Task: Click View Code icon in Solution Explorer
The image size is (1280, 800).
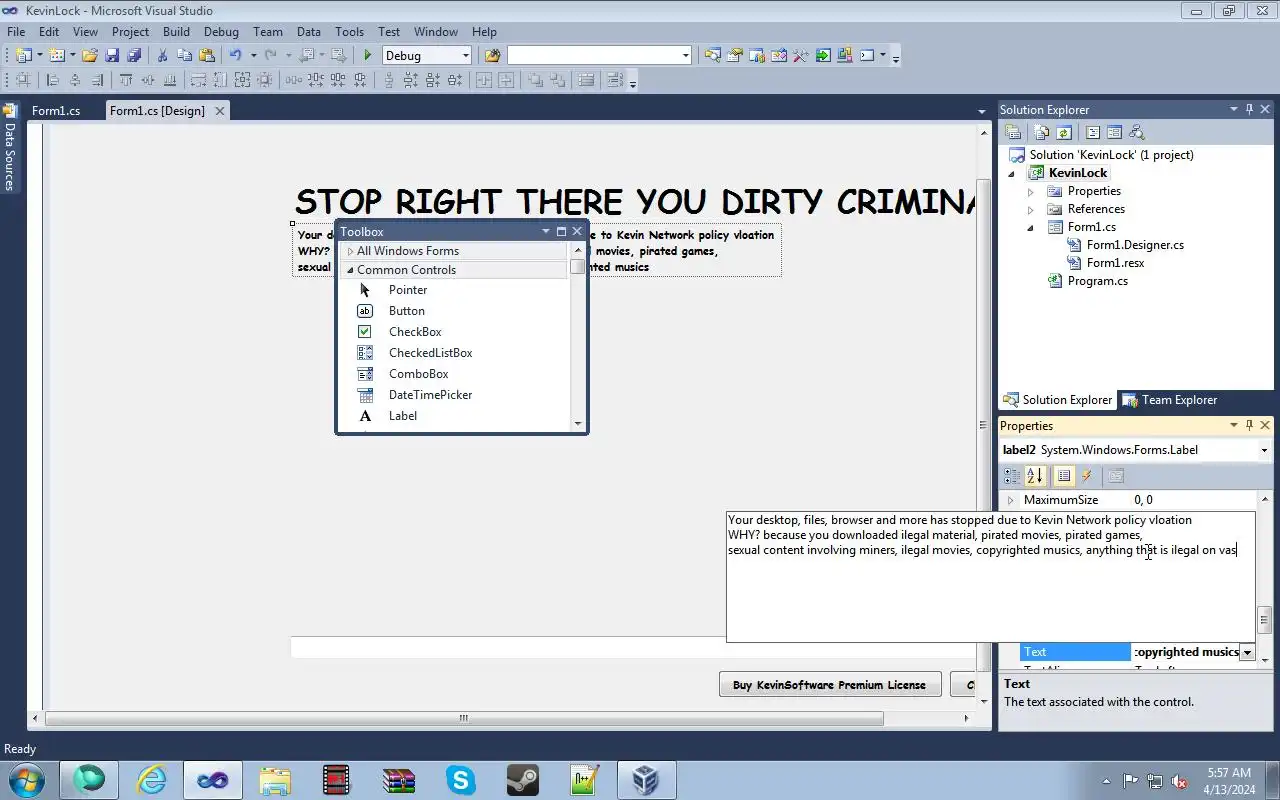Action: coord(1093,132)
